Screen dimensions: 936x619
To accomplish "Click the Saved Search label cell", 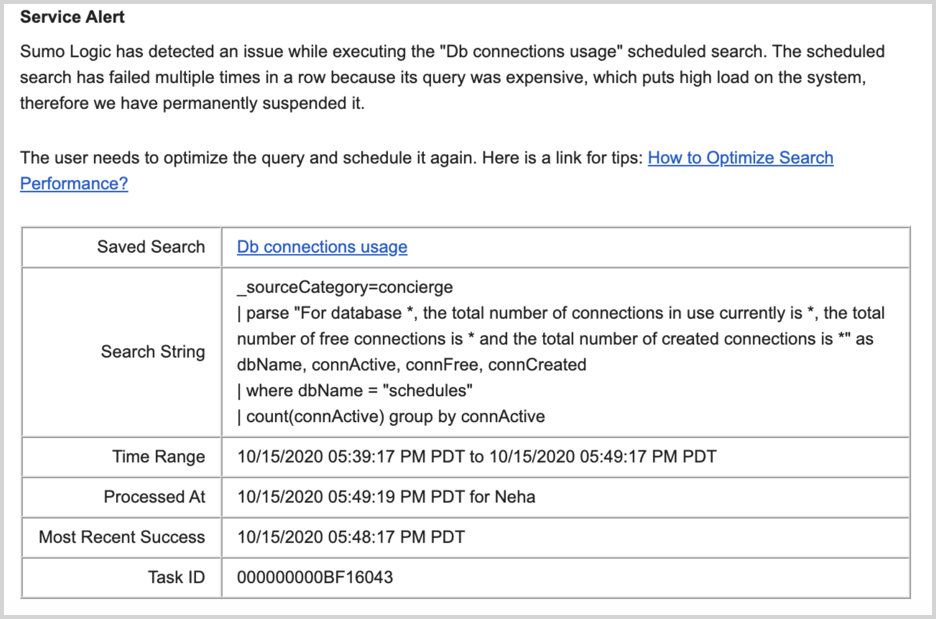I will 150,247.
